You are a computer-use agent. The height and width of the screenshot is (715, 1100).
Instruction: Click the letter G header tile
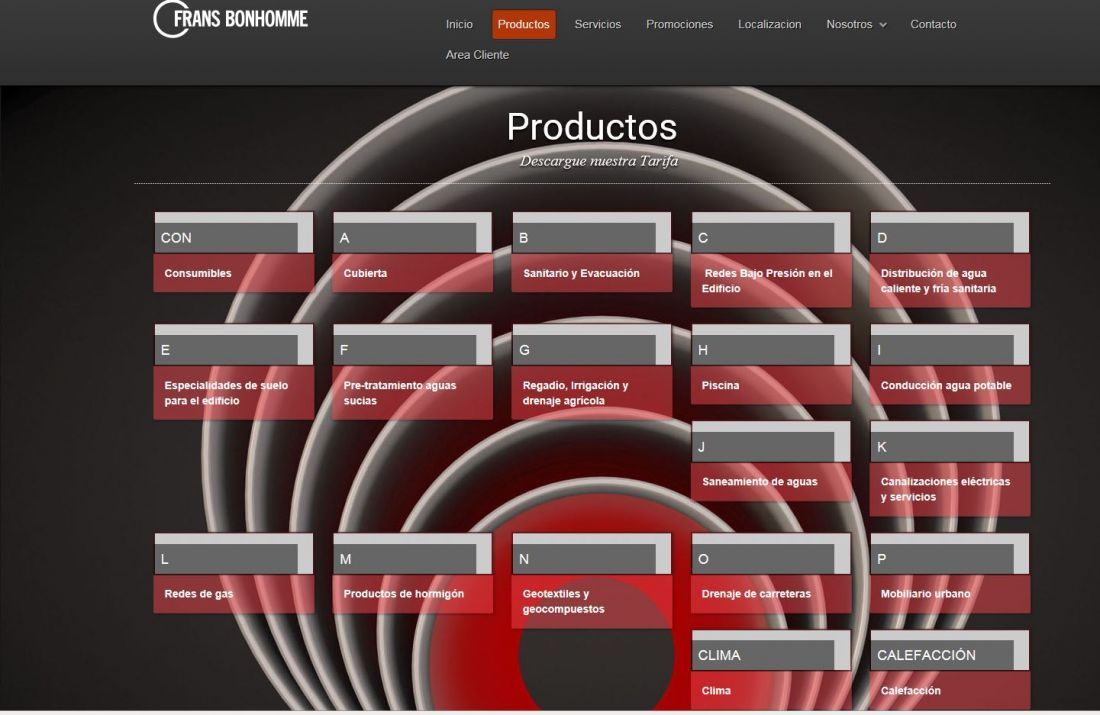pyautogui.click(x=592, y=345)
